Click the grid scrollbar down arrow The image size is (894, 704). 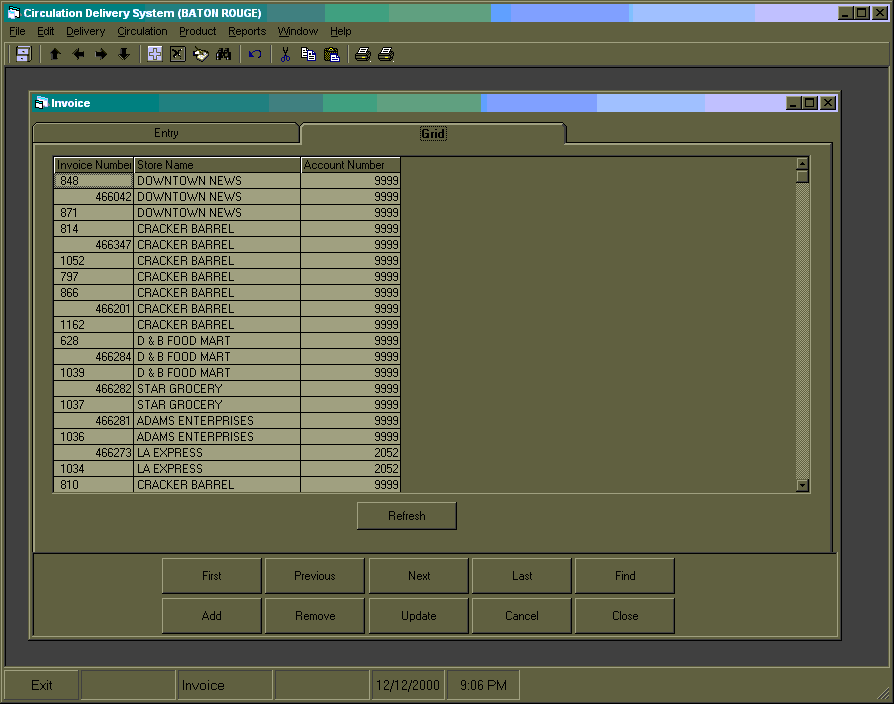click(802, 486)
